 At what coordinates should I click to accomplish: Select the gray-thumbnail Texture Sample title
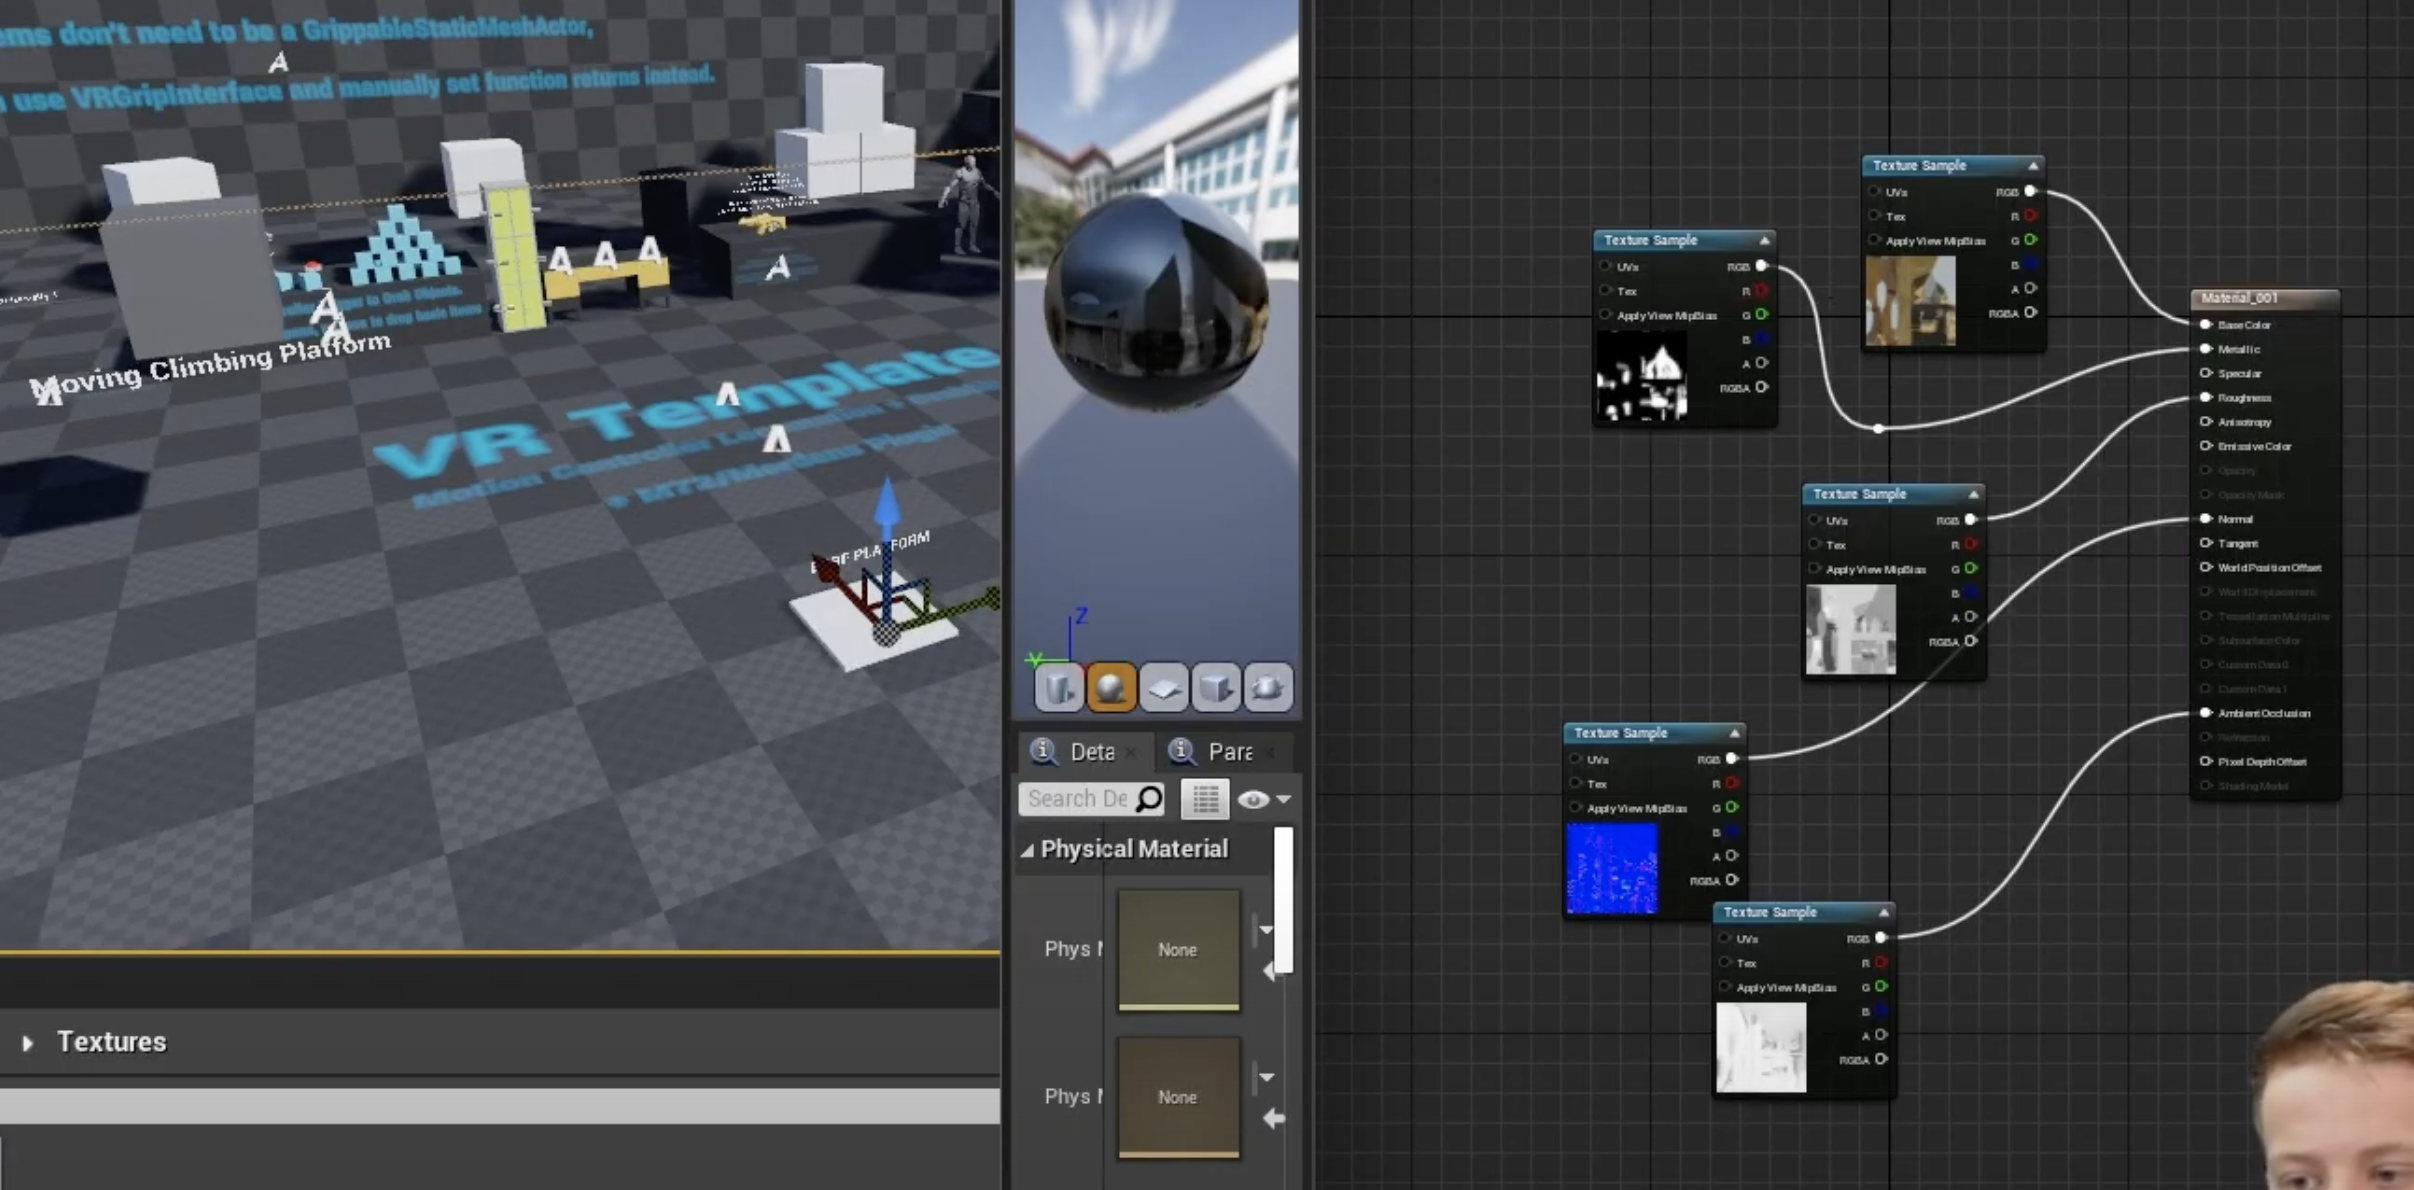click(x=1860, y=494)
